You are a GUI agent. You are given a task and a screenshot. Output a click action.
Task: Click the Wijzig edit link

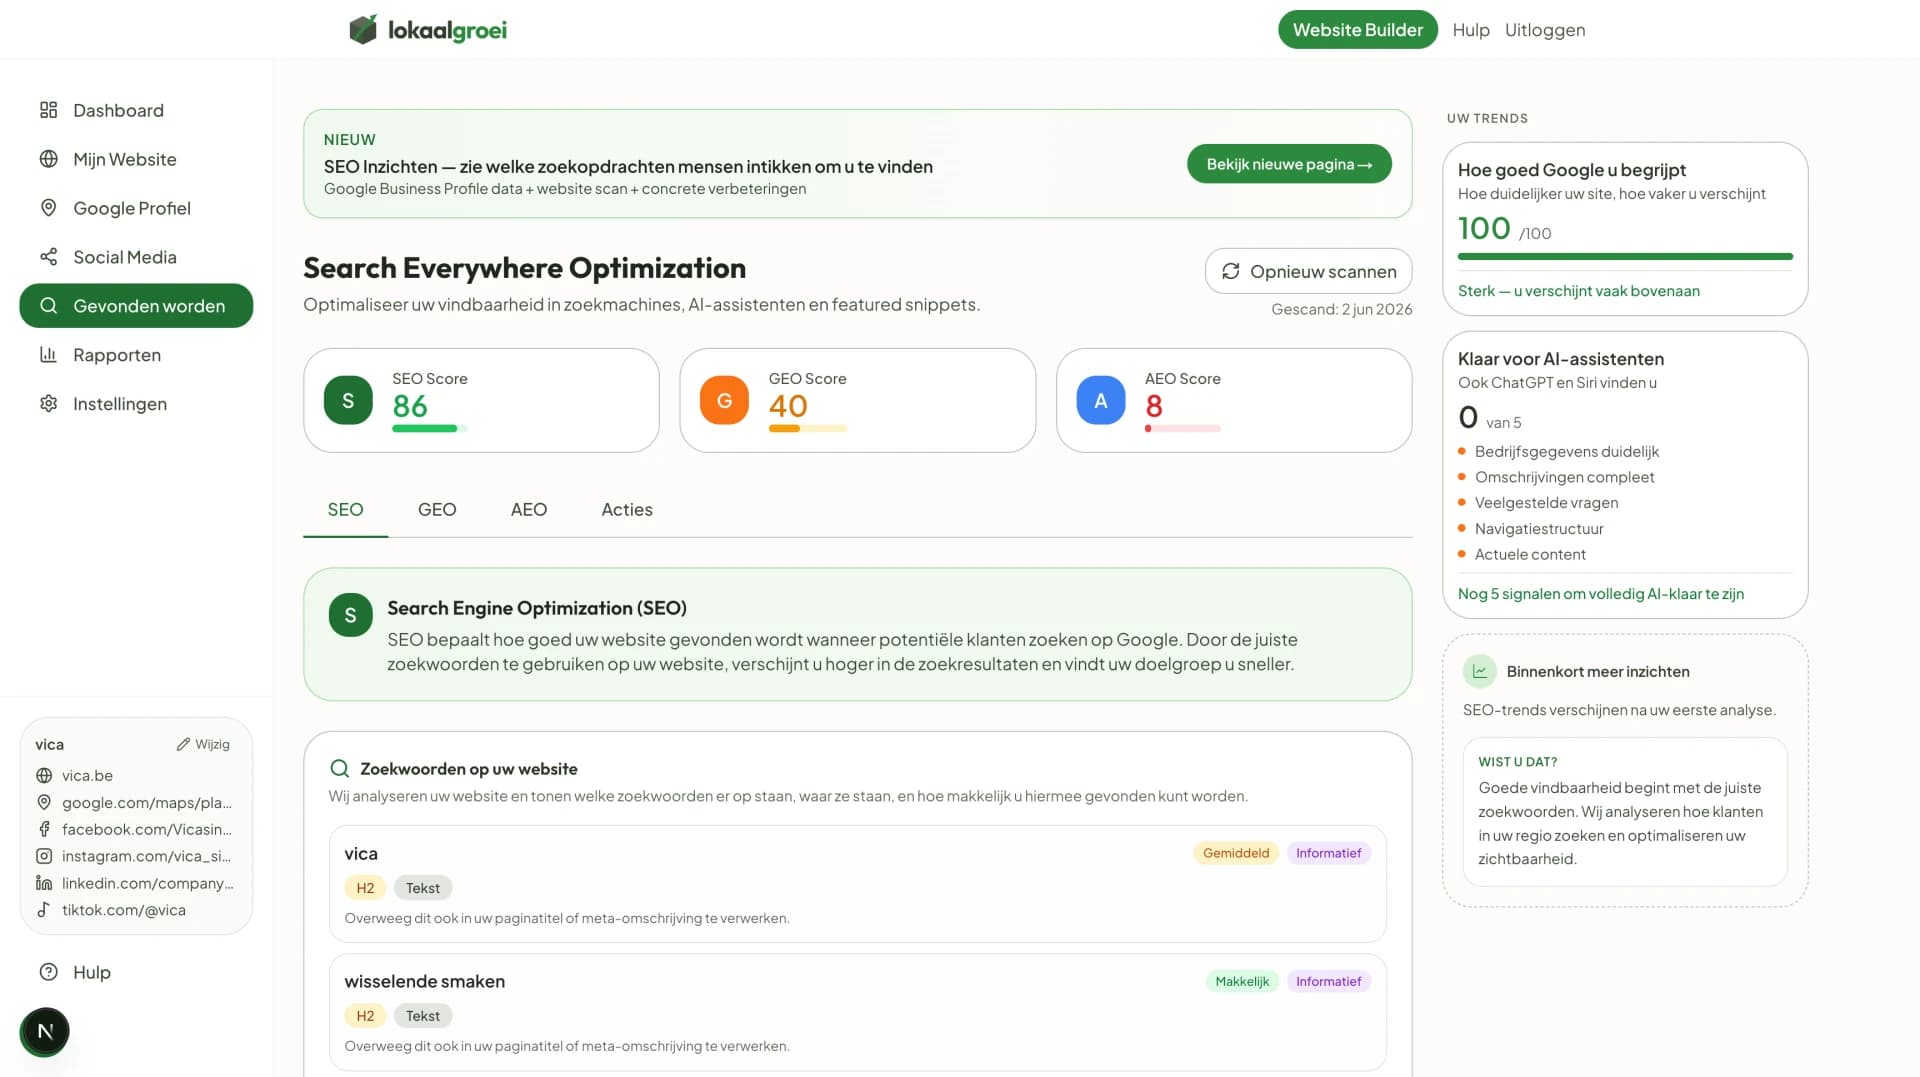coord(203,744)
